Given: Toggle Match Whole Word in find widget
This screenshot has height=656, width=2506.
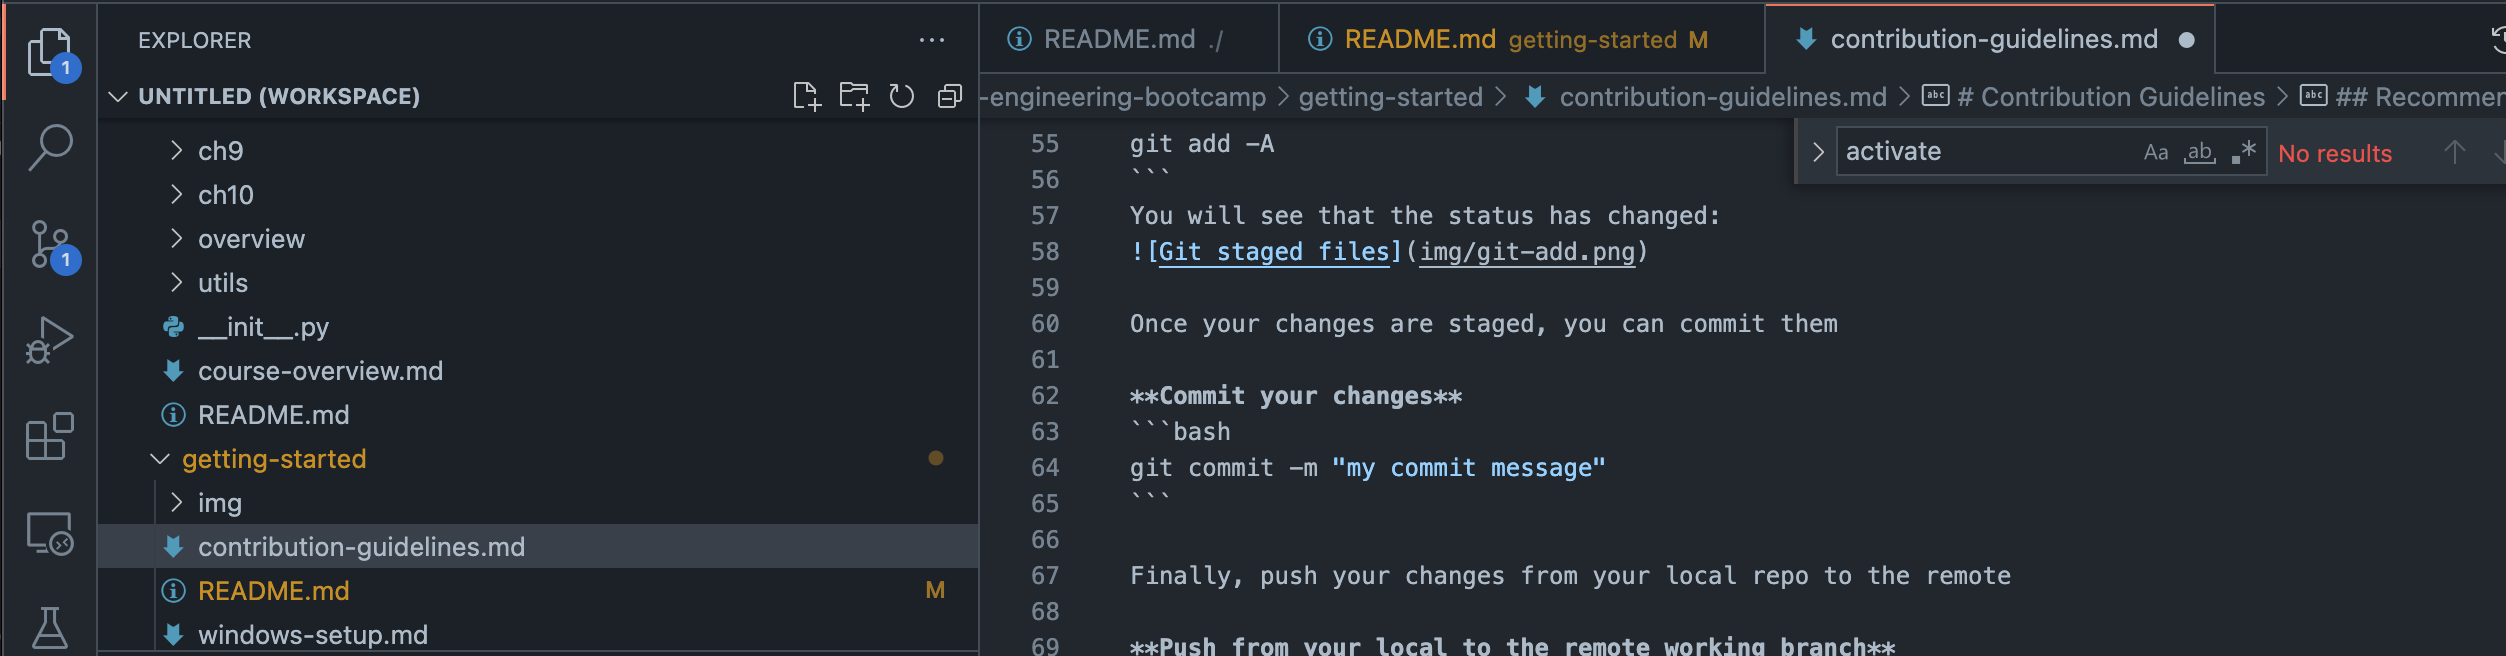Looking at the screenshot, I should click(2199, 152).
